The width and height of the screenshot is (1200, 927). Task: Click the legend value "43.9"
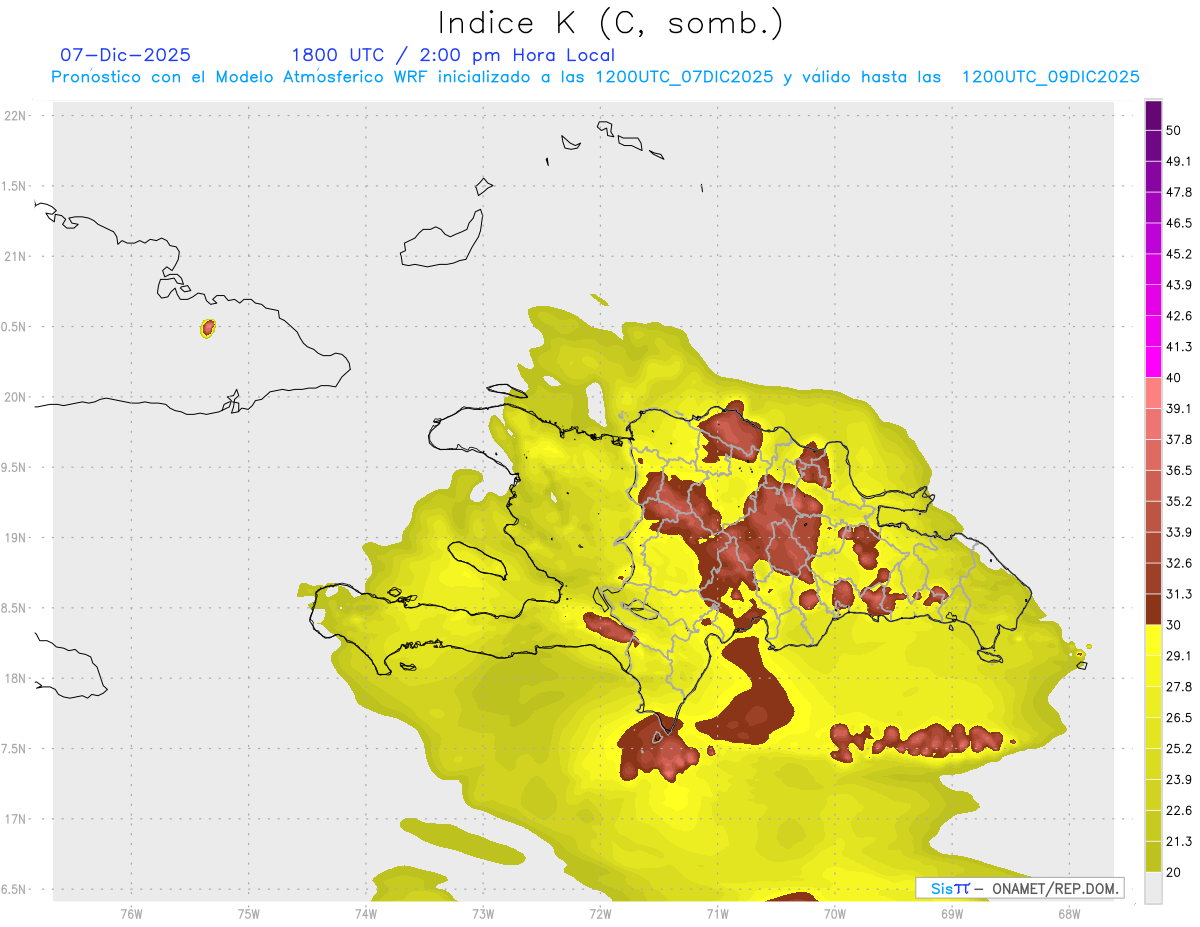pyautogui.click(x=1178, y=285)
